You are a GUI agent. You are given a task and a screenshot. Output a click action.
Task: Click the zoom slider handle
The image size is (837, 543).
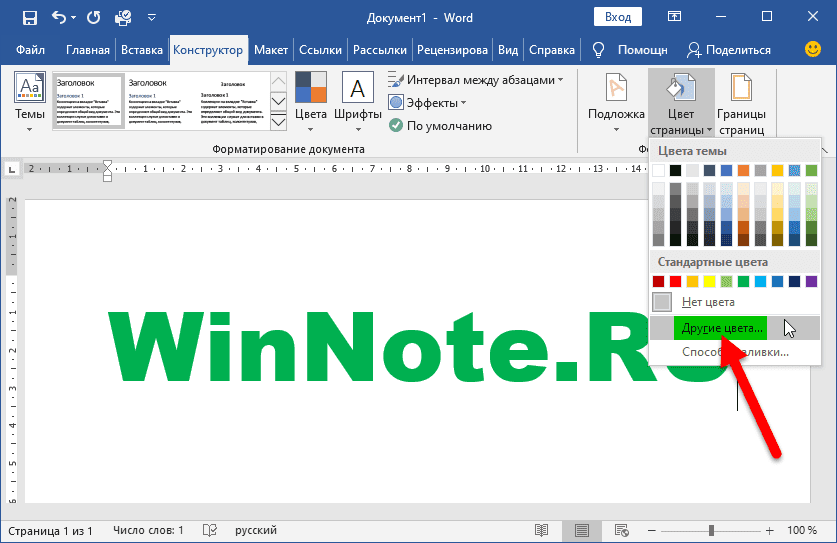711,530
